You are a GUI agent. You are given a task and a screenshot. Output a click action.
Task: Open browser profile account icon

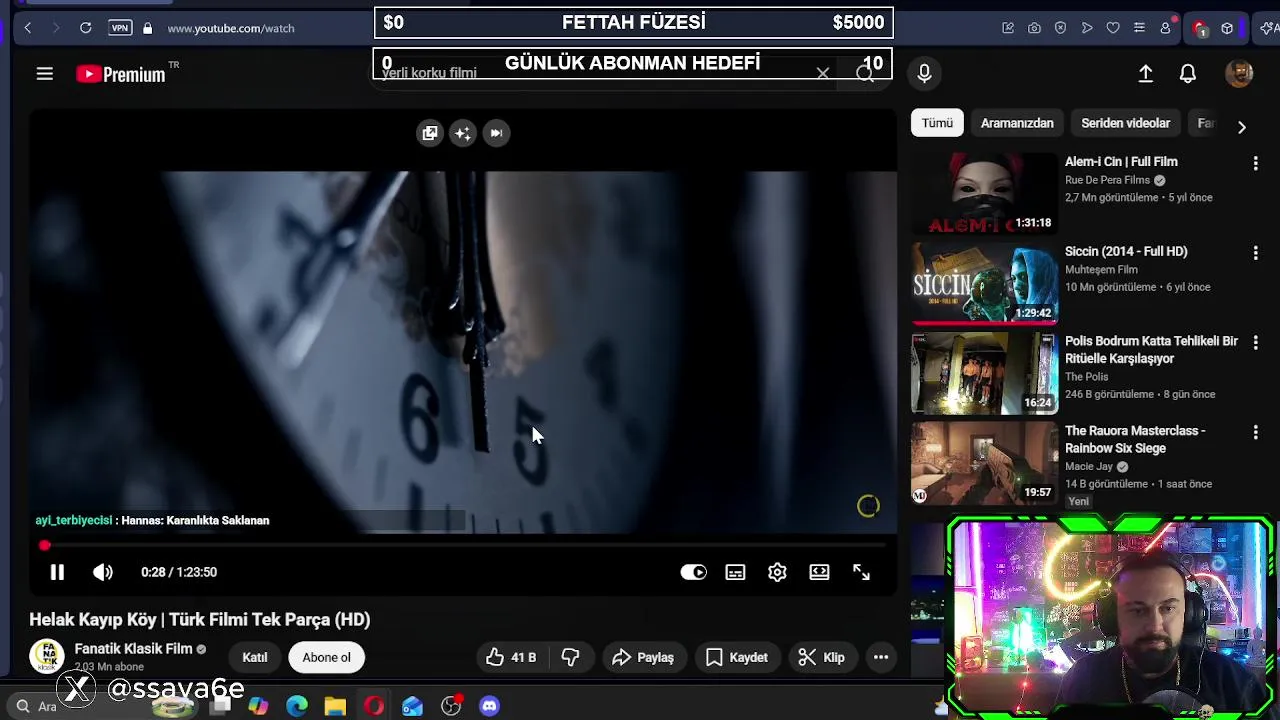click(x=1165, y=28)
